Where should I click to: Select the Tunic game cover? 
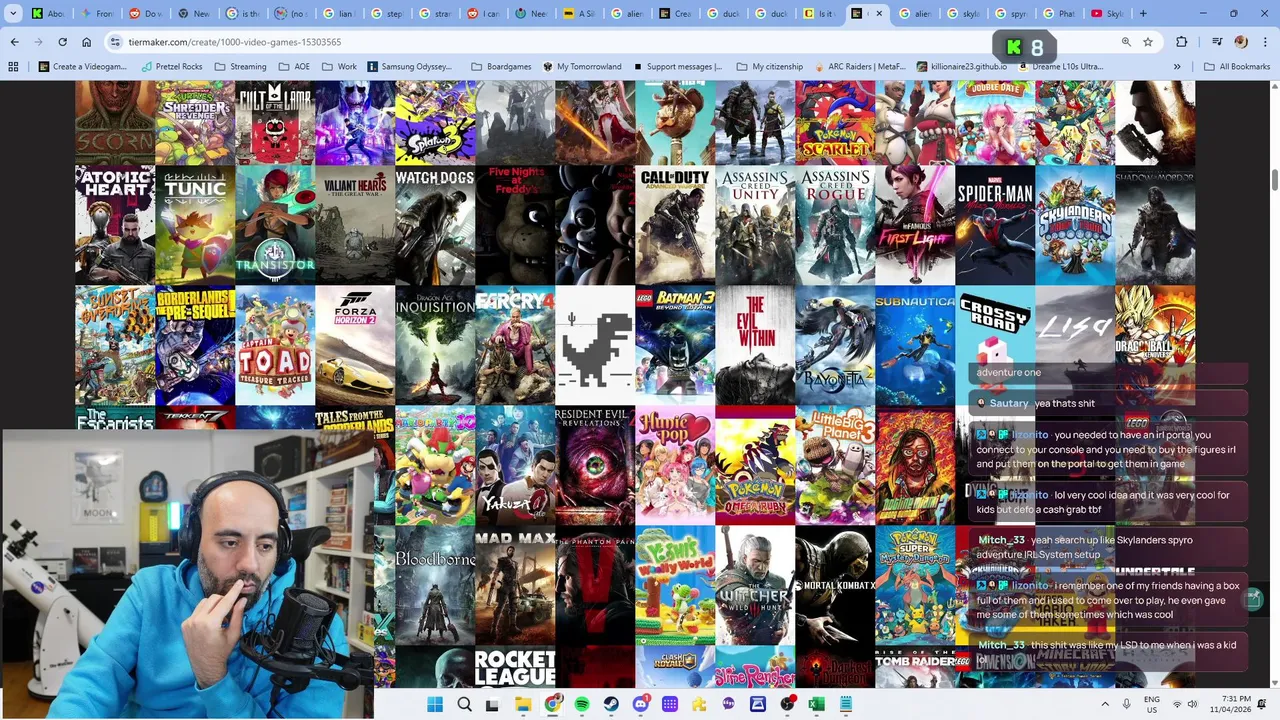pos(195,225)
